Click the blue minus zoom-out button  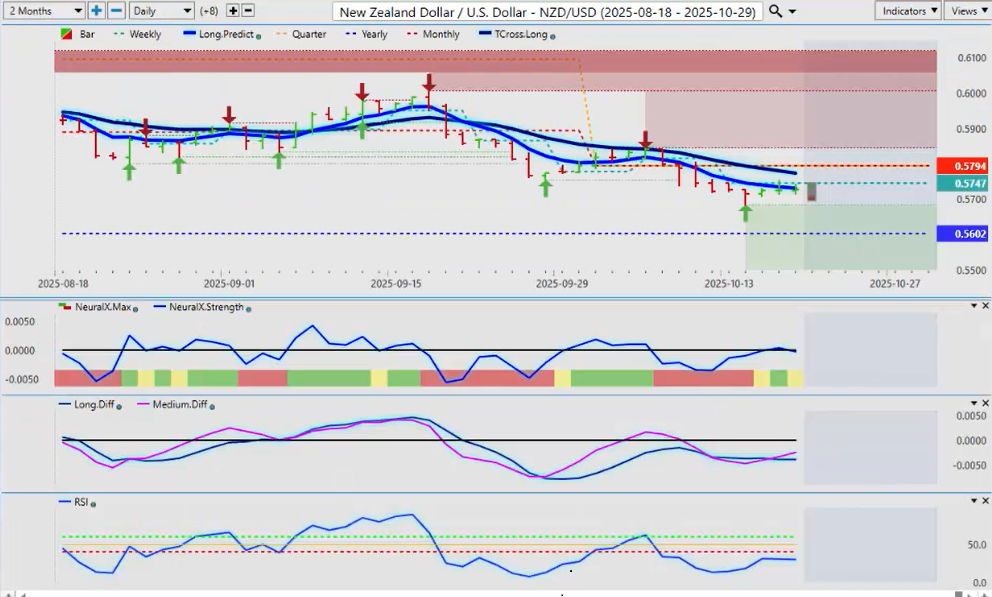116,10
